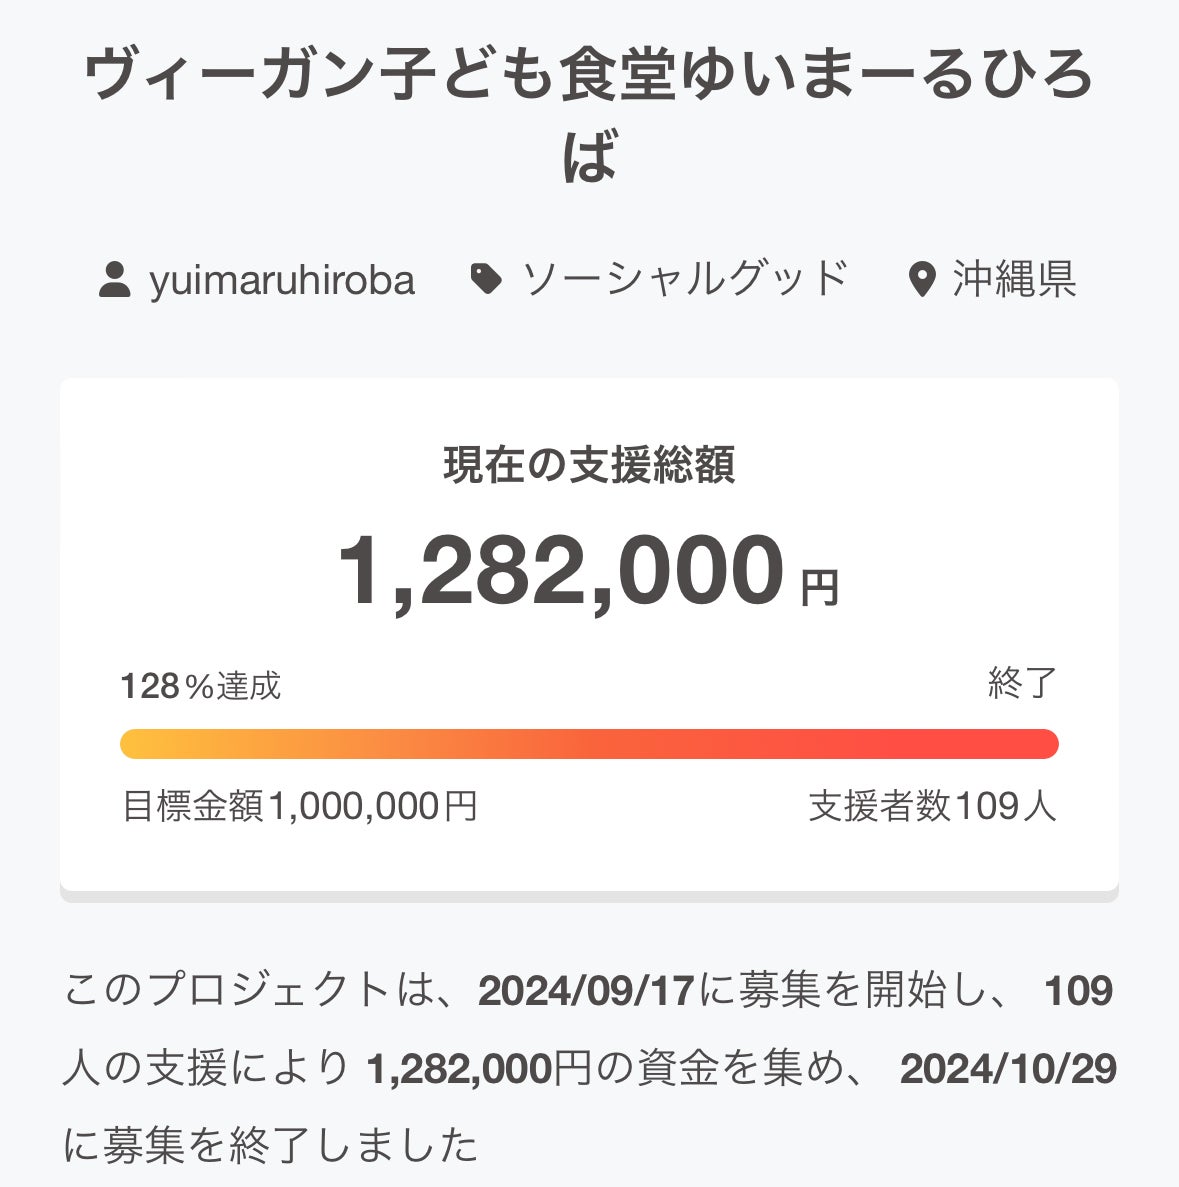Click the 目標金額1,000,000円 text
1179x1187 pixels.
[x=299, y=805]
